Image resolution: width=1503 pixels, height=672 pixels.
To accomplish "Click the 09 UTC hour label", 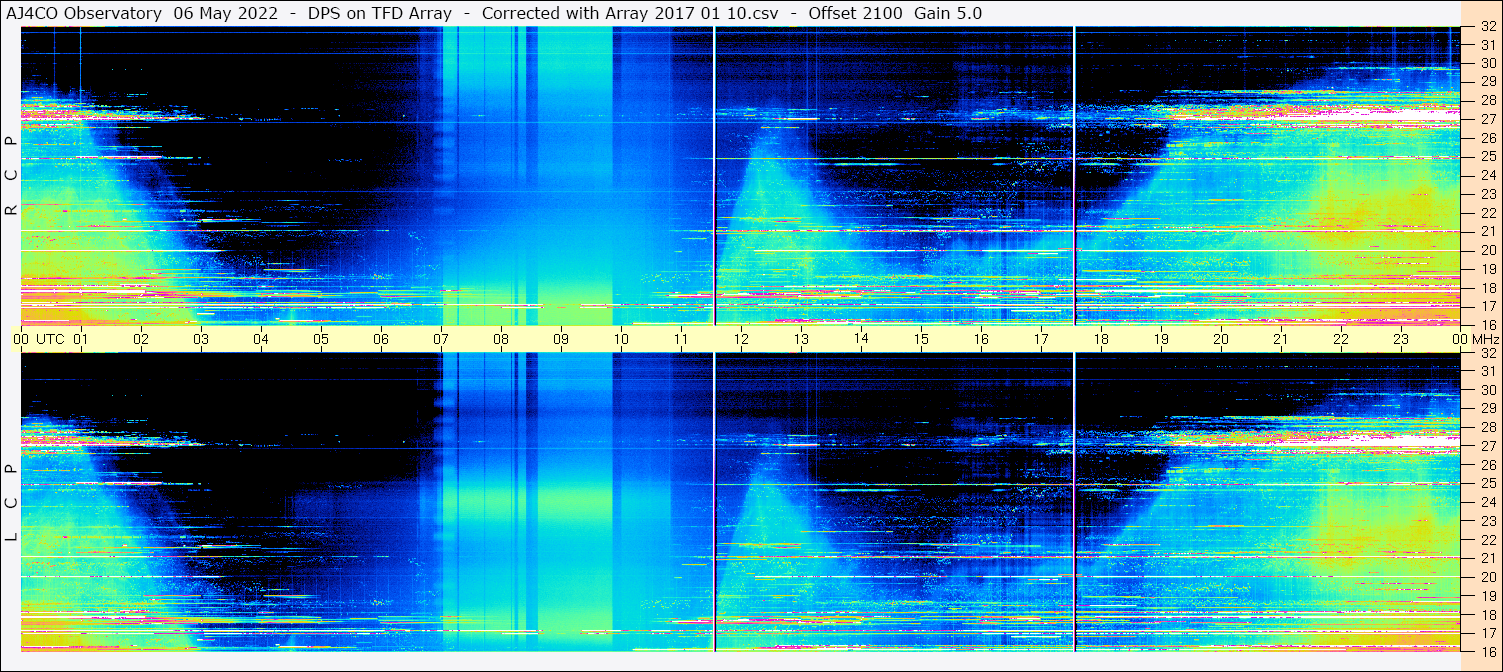I will click(x=561, y=339).
